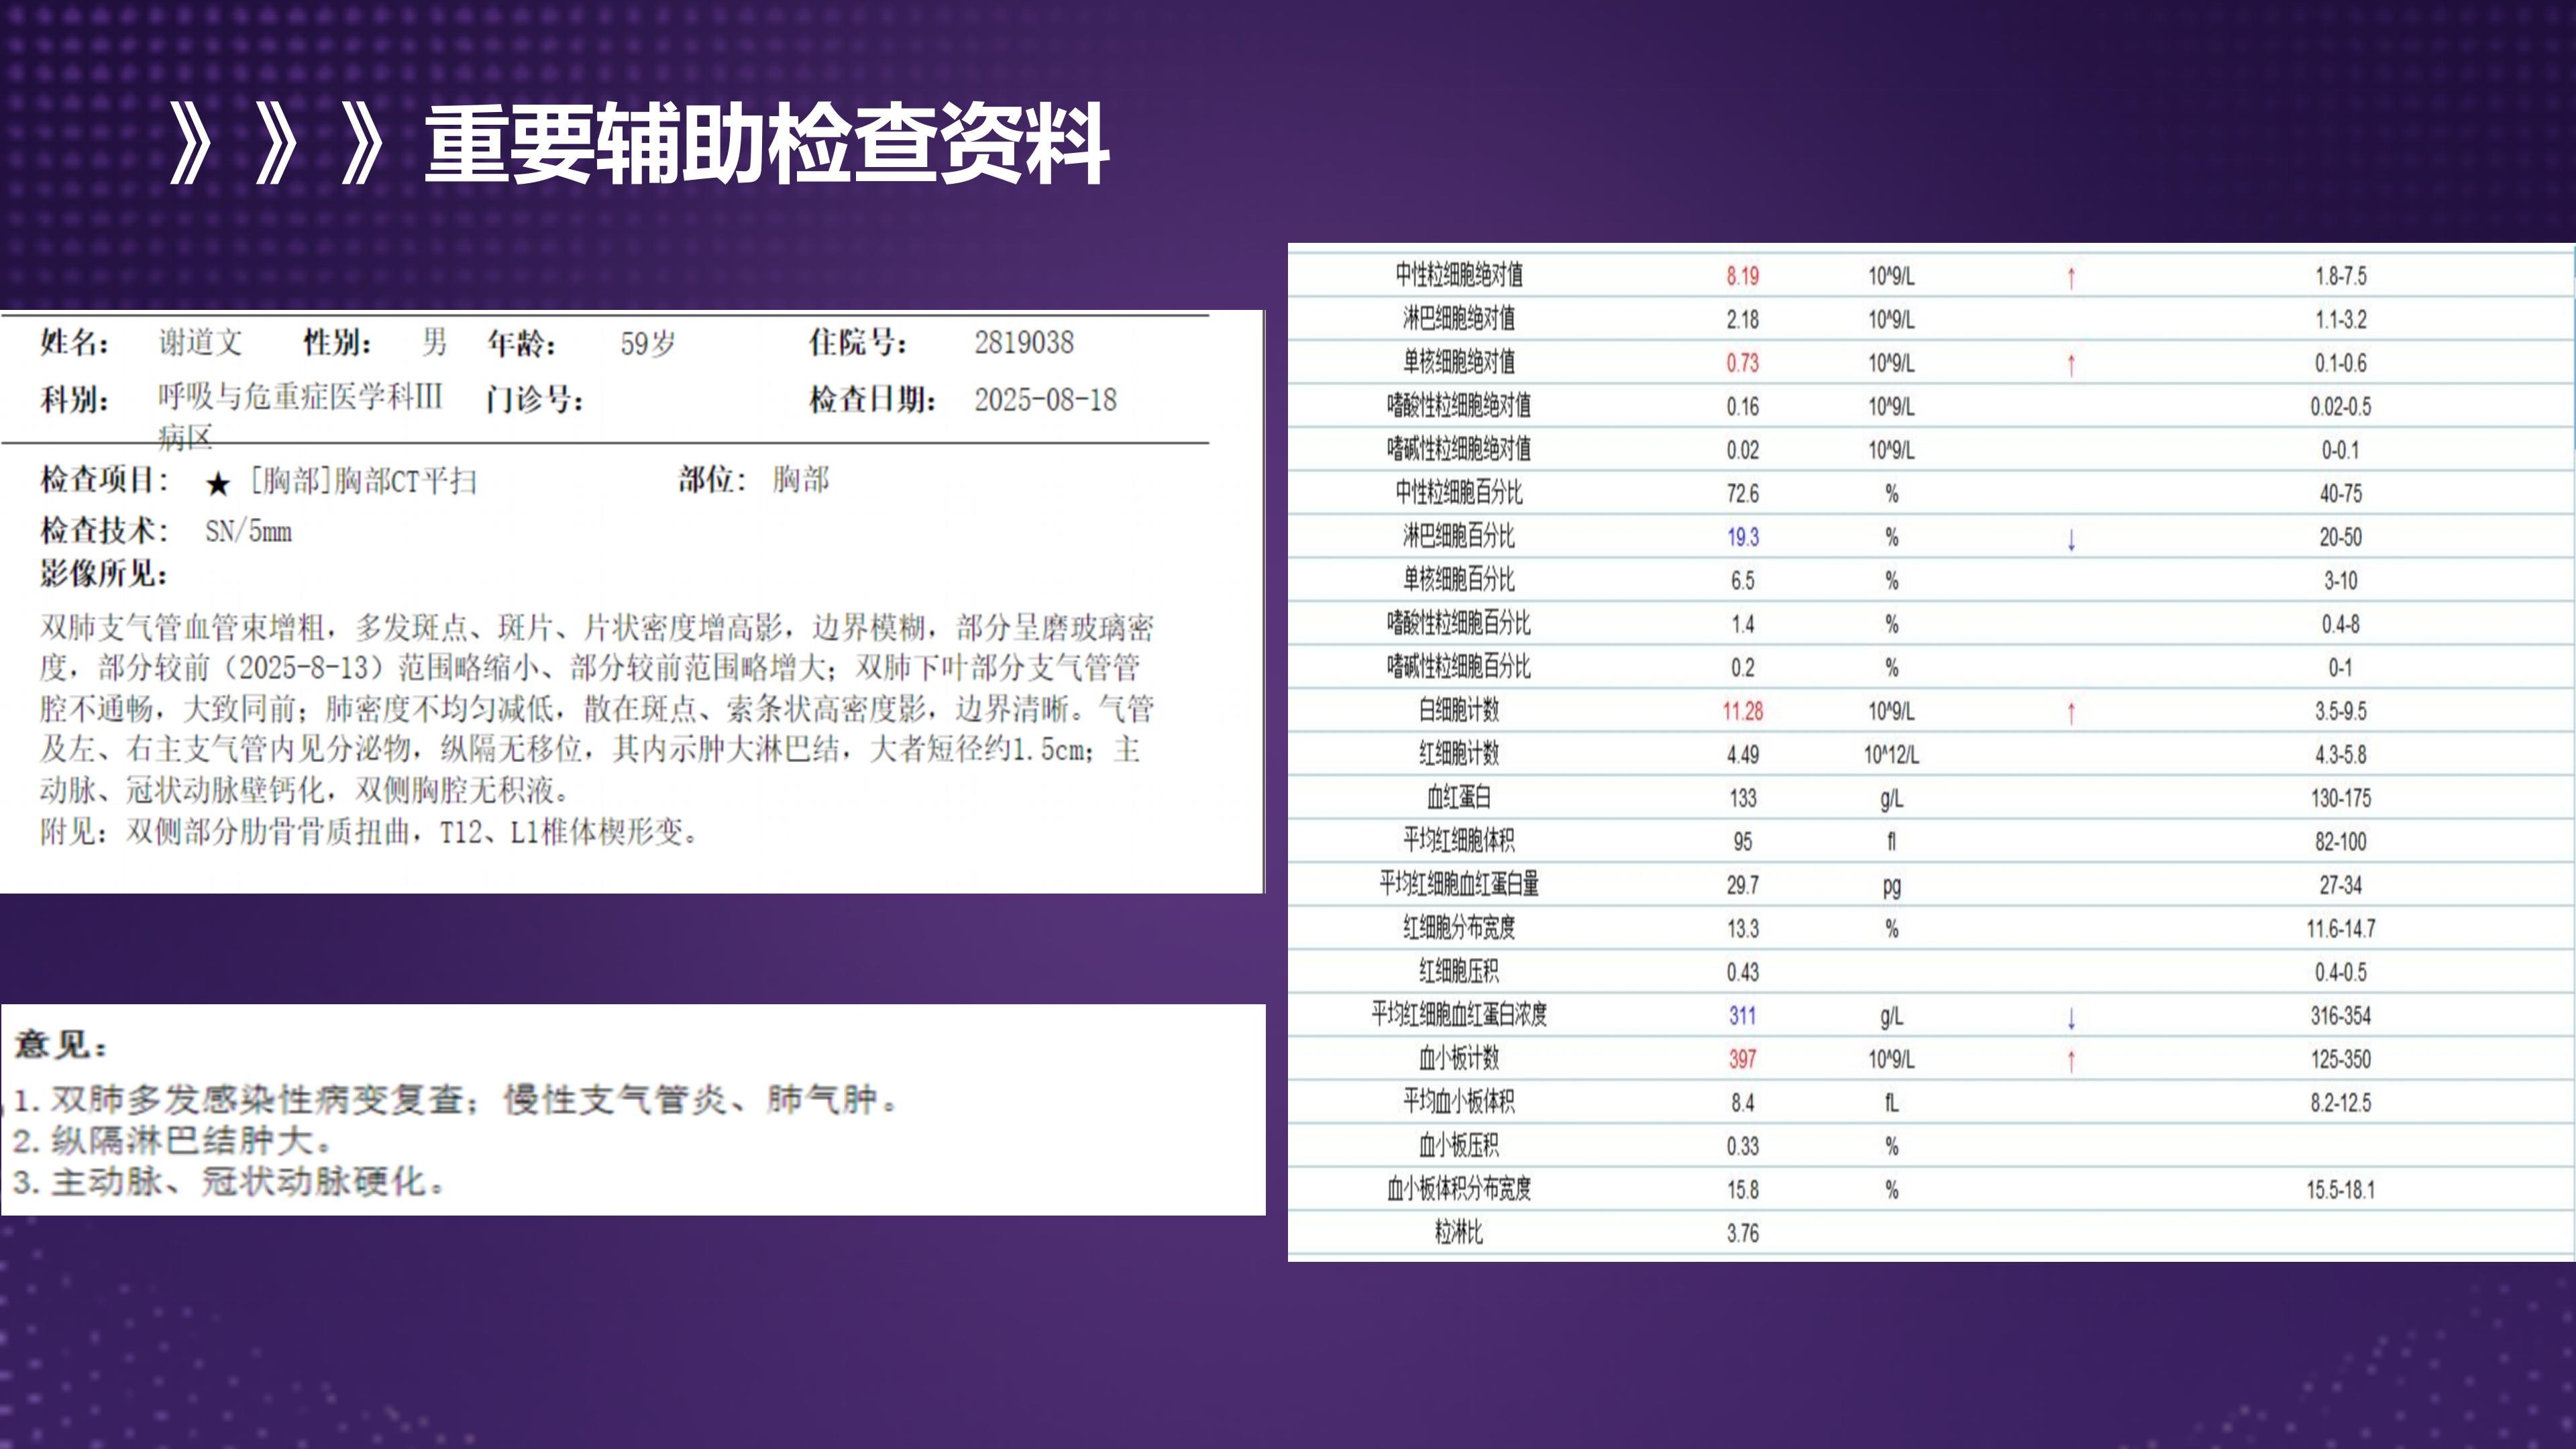Click the blue 311 value

point(1742,1016)
